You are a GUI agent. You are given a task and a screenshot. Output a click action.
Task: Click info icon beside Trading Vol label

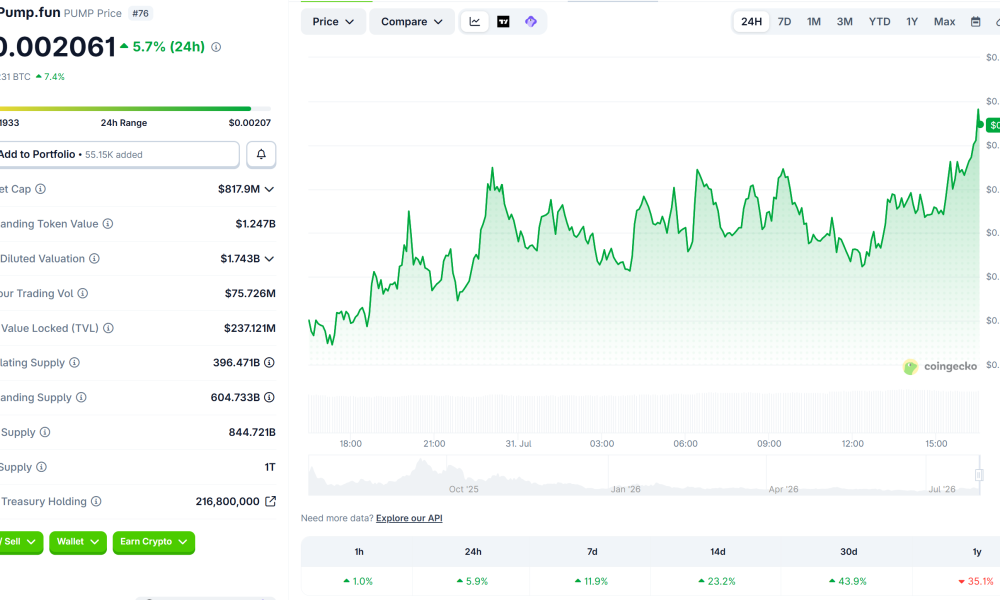83,293
